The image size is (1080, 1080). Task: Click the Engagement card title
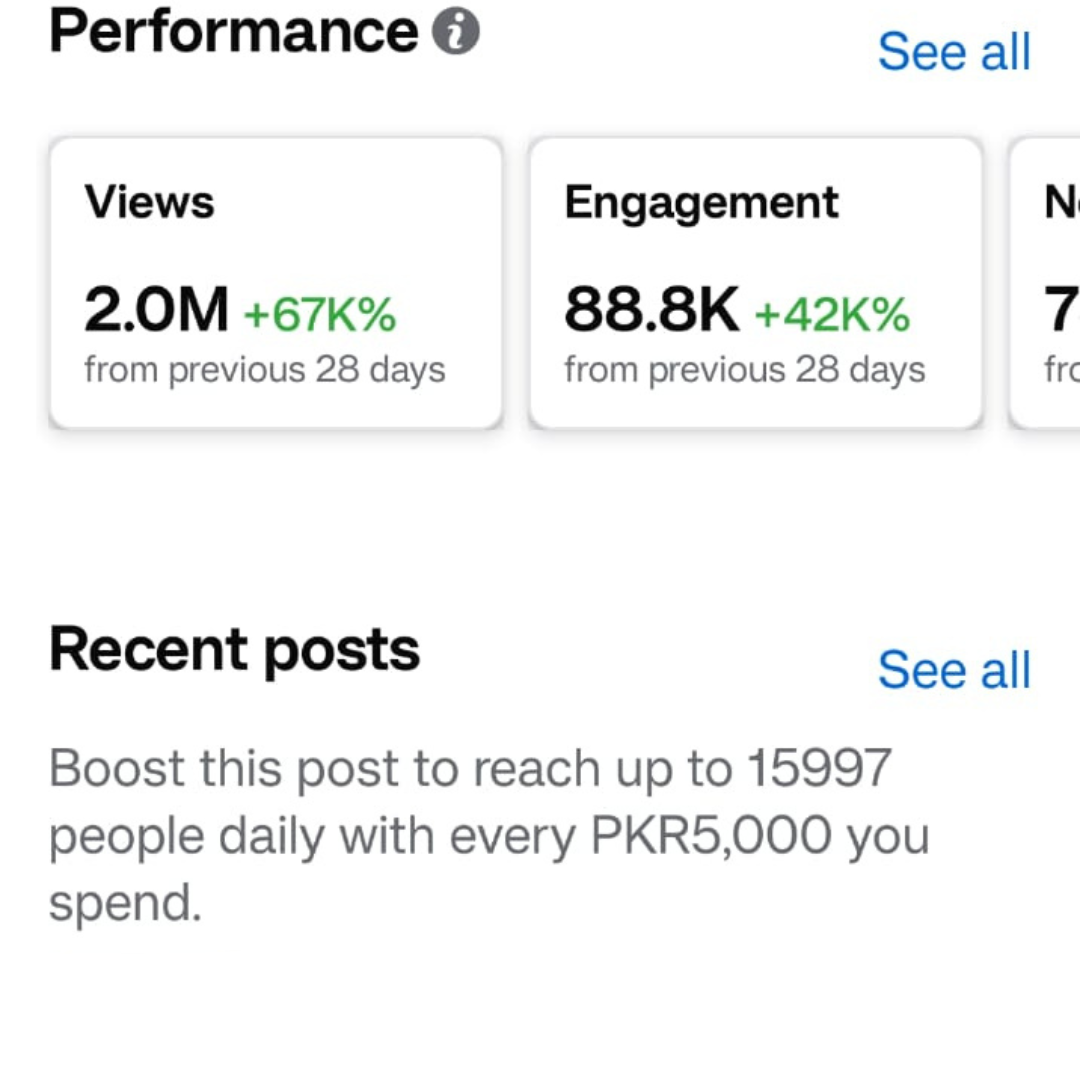701,203
